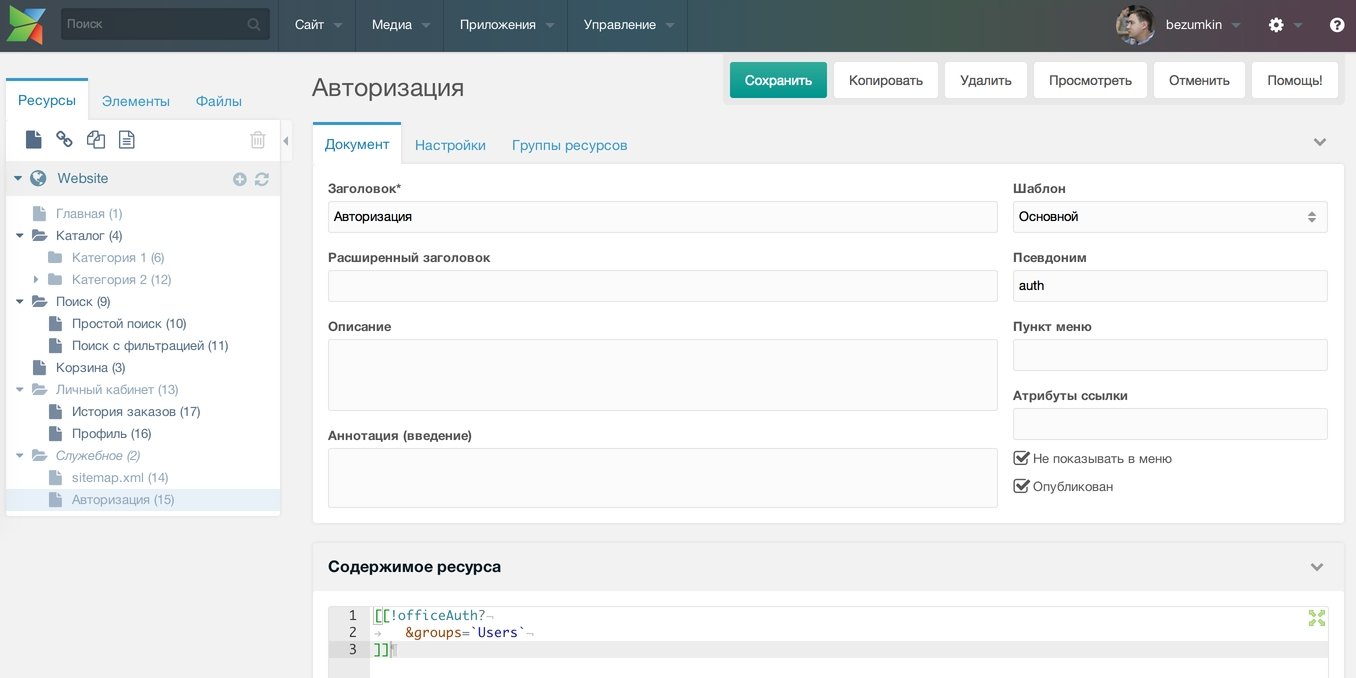Refresh the Website resource tree

(262, 179)
